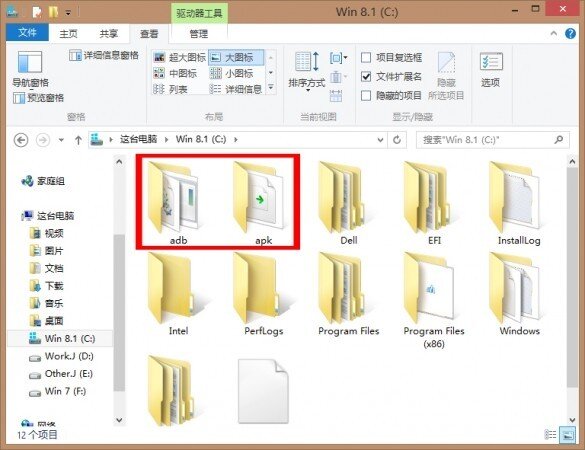Go up one folder level
The height and width of the screenshot is (450, 585).
78,140
